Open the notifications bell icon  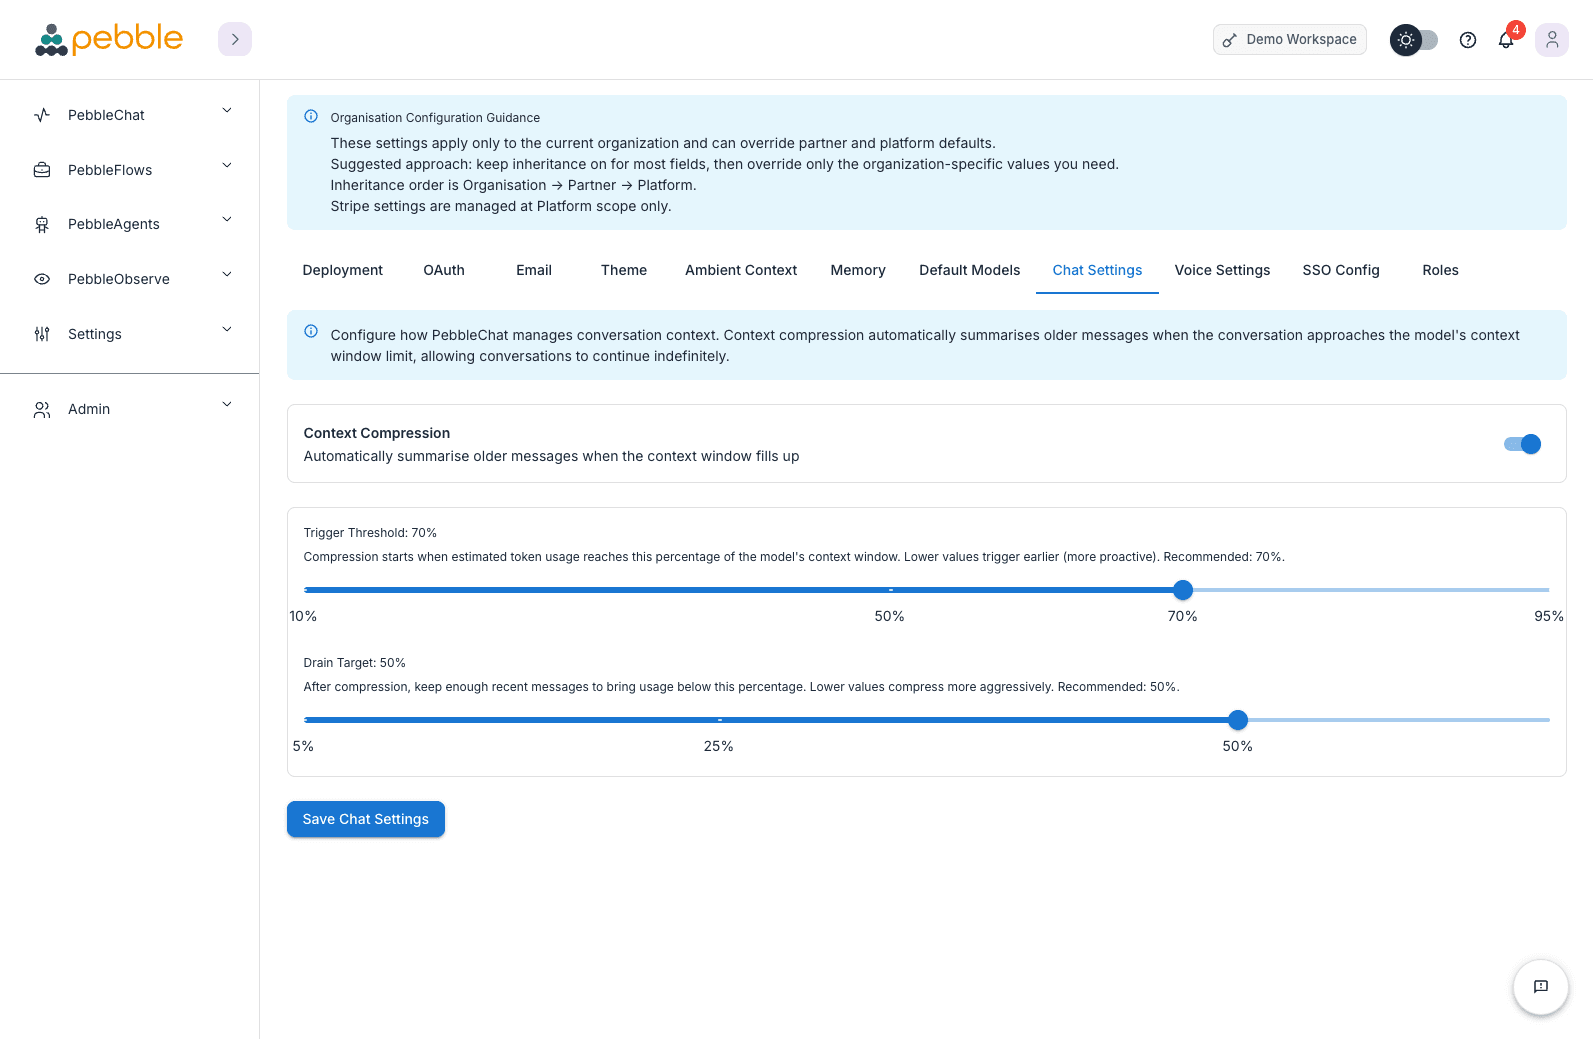pyautogui.click(x=1505, y=40)
